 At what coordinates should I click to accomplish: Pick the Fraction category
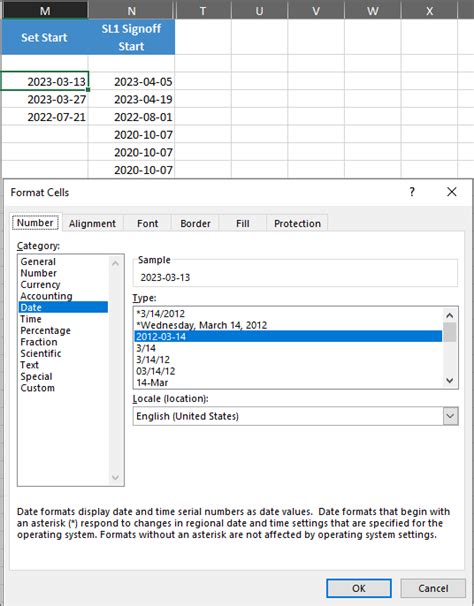point(63,342)
